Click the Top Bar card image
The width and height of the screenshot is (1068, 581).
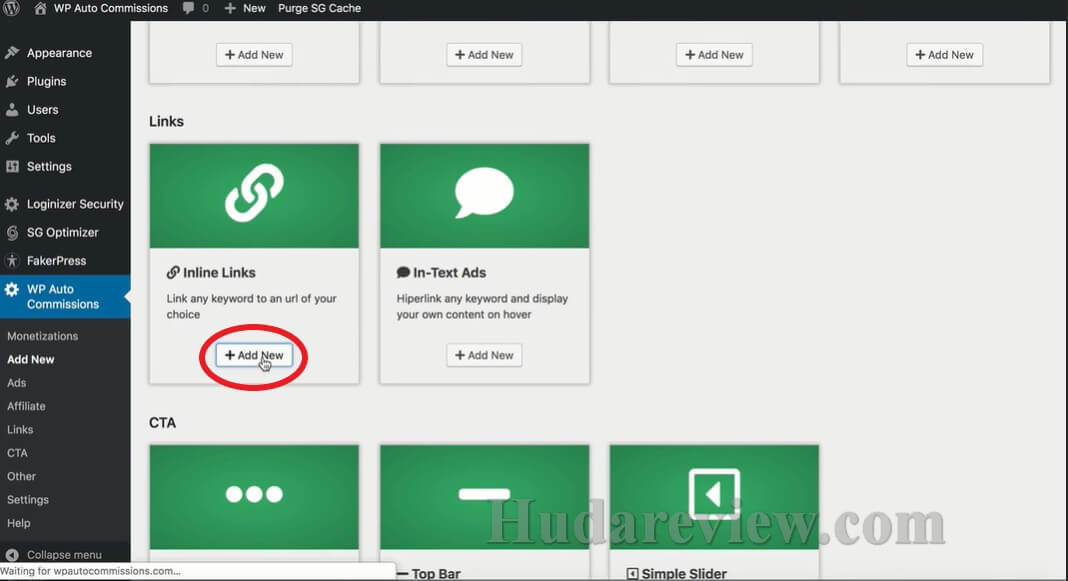coord(484,497)
